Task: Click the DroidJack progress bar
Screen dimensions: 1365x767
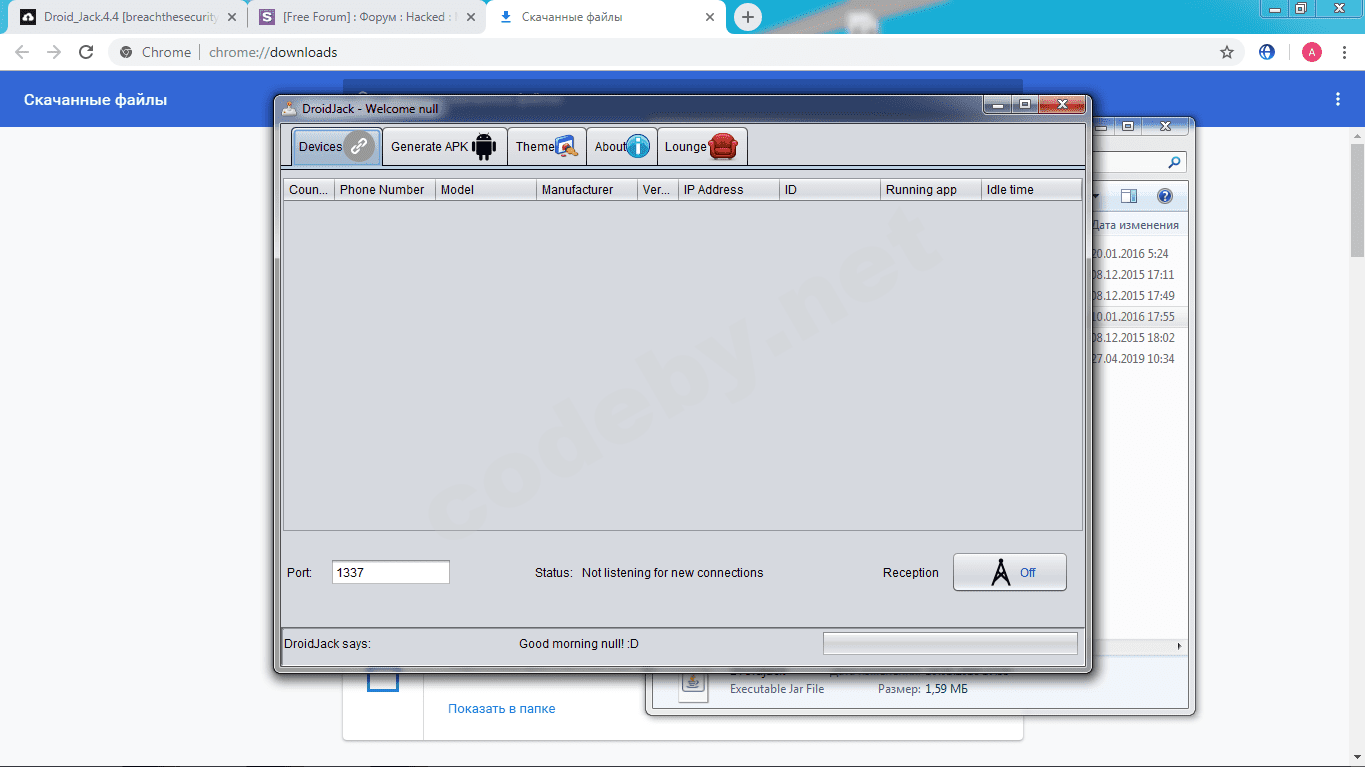Action: coord(950,643)
